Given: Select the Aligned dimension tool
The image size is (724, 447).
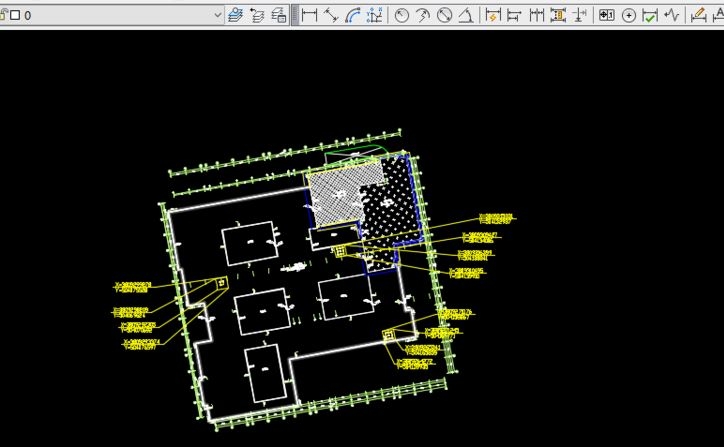Looking at the screenshot, I should 330,15.
